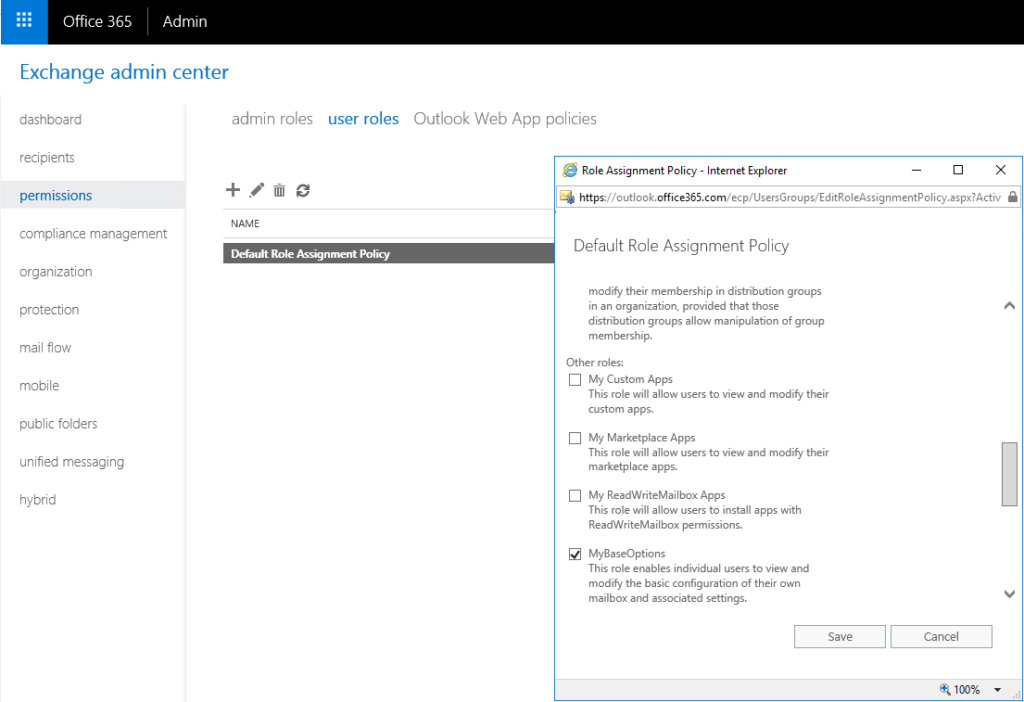Viewport: 1024px width, 702px height.
Task: Uncheck the MyBaseOptions checkbox
Action: tap(575, 554)
